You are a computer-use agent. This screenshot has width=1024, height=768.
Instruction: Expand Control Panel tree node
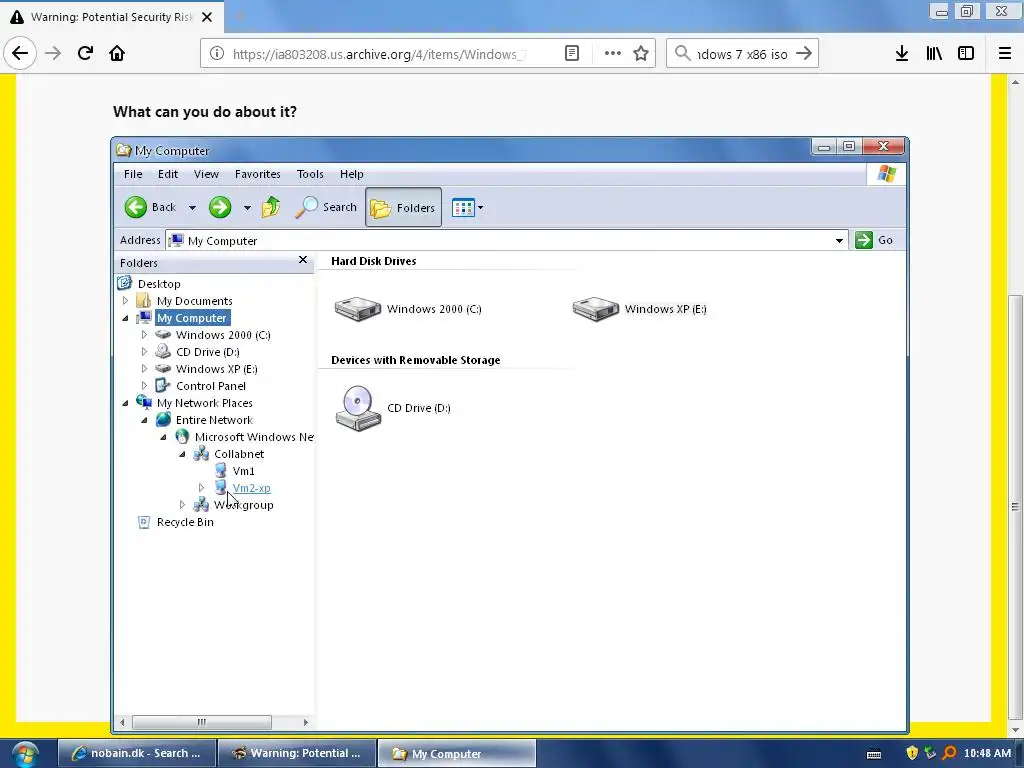tap(144, 386)
